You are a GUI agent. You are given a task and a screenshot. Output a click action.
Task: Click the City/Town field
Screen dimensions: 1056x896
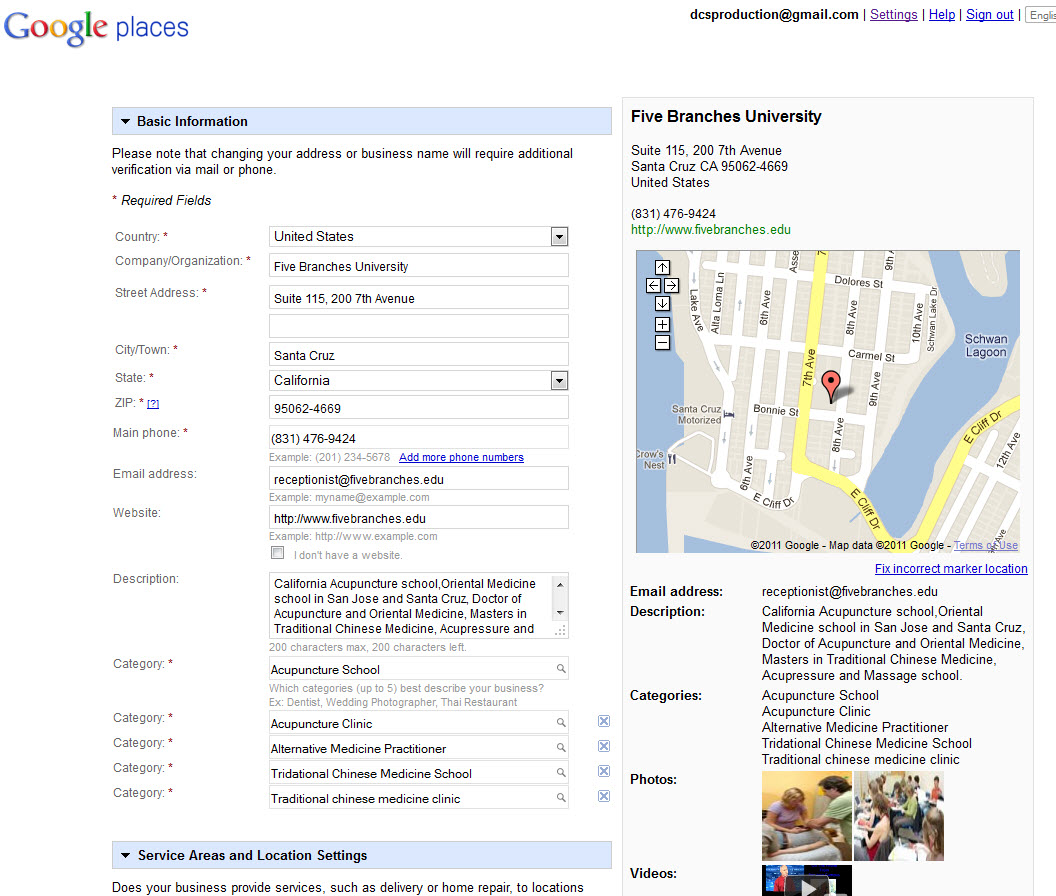click(419, 354)
